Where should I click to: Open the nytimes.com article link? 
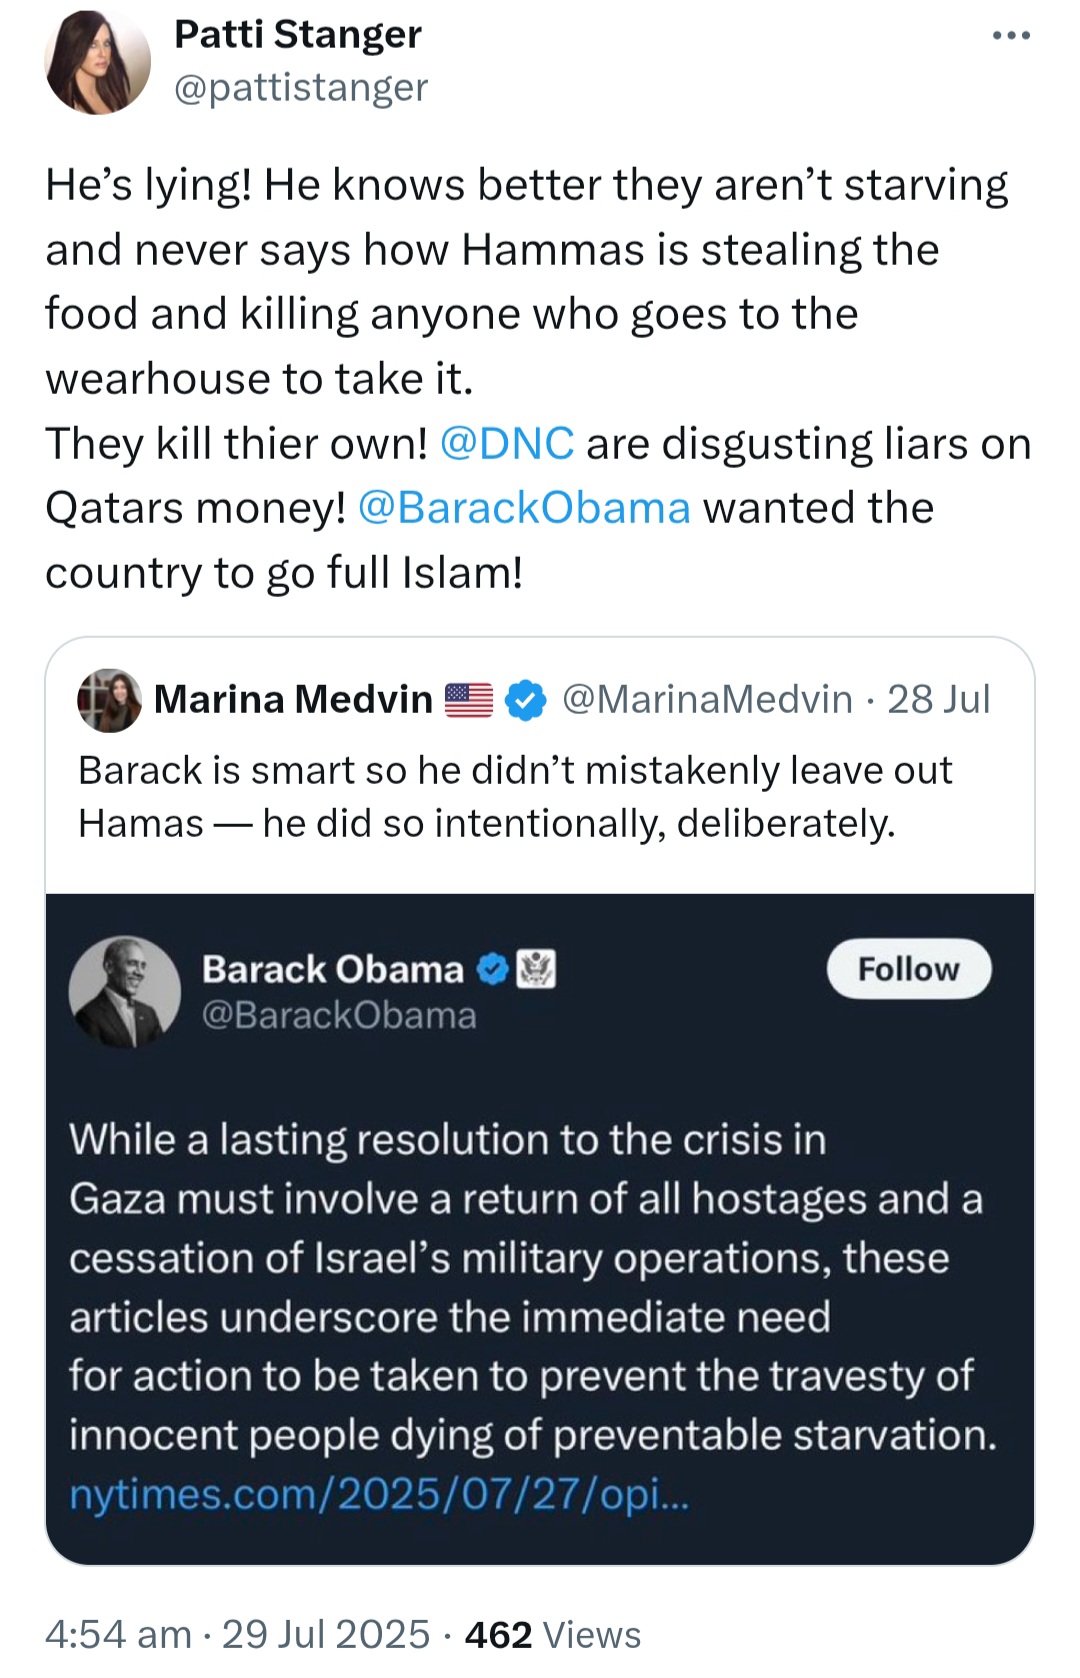pyautogui.click(x=379, y=1494)
